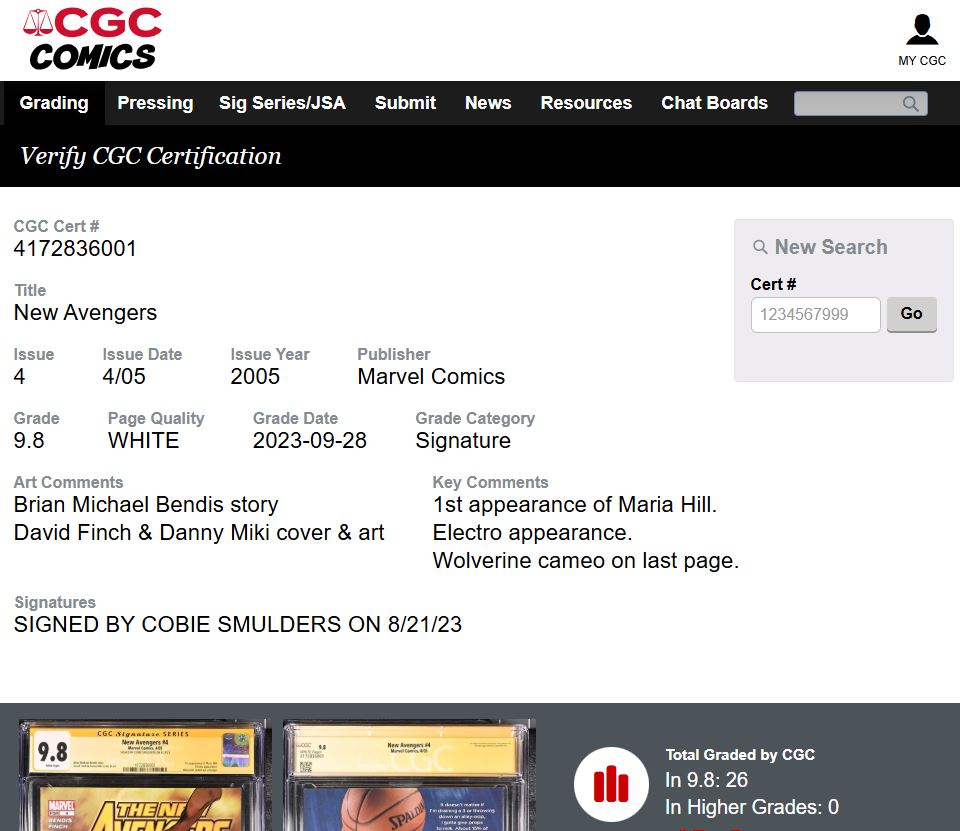Click the In Higher Grades: 0 count
Image resolution: width=960 pixels, height=831 pixels.
pyautogui.click(x=752, y=807)
